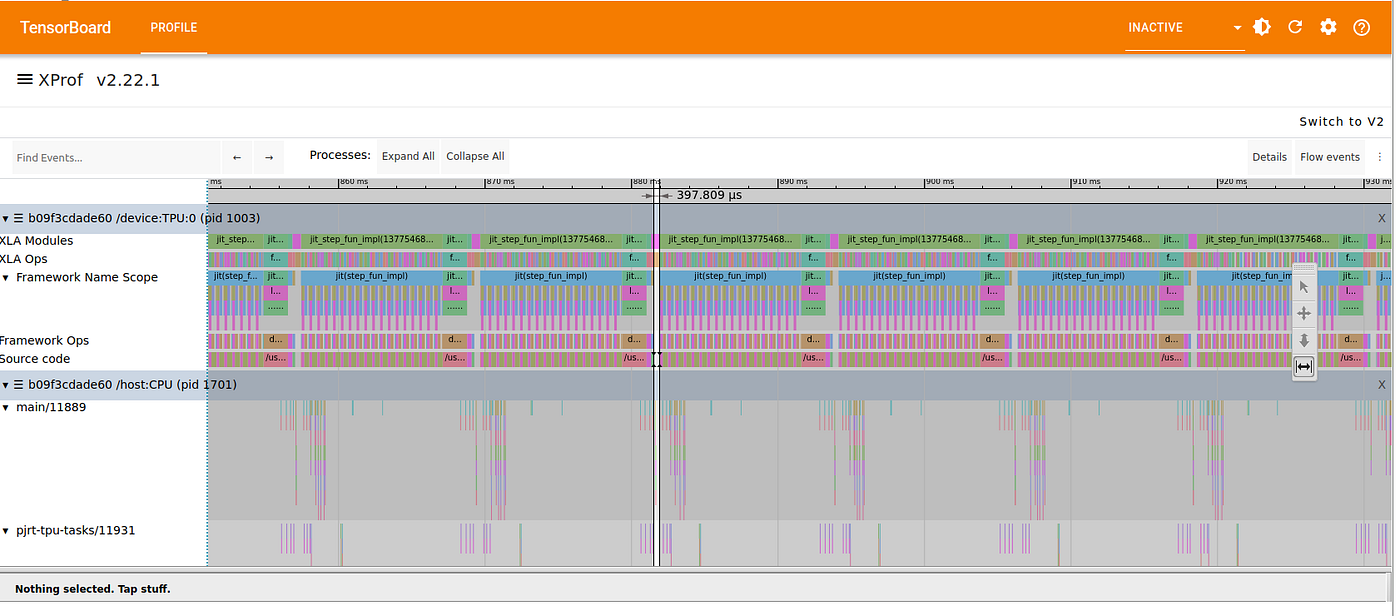1400x616 pixels.
Task: Open the Details panel button
Action: click(x=1269, y=157)
